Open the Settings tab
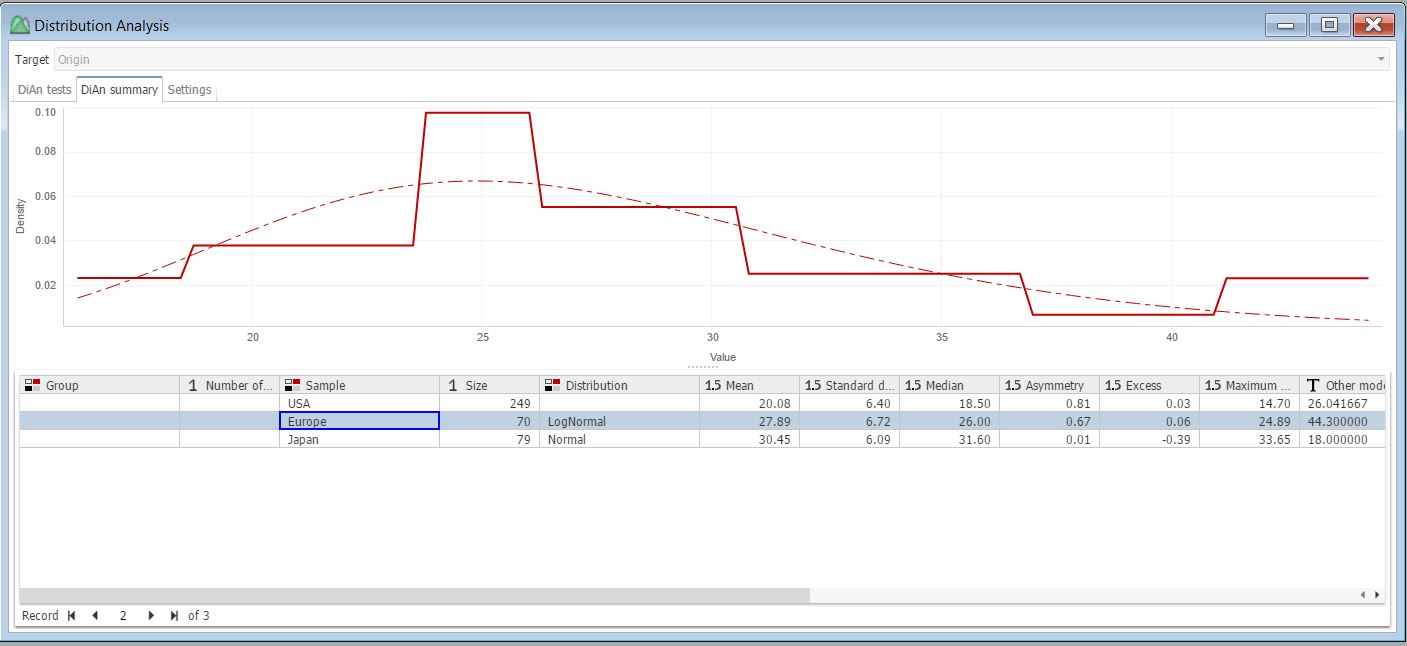This screenshot has height=646, width=1407. tap(189, 89)
